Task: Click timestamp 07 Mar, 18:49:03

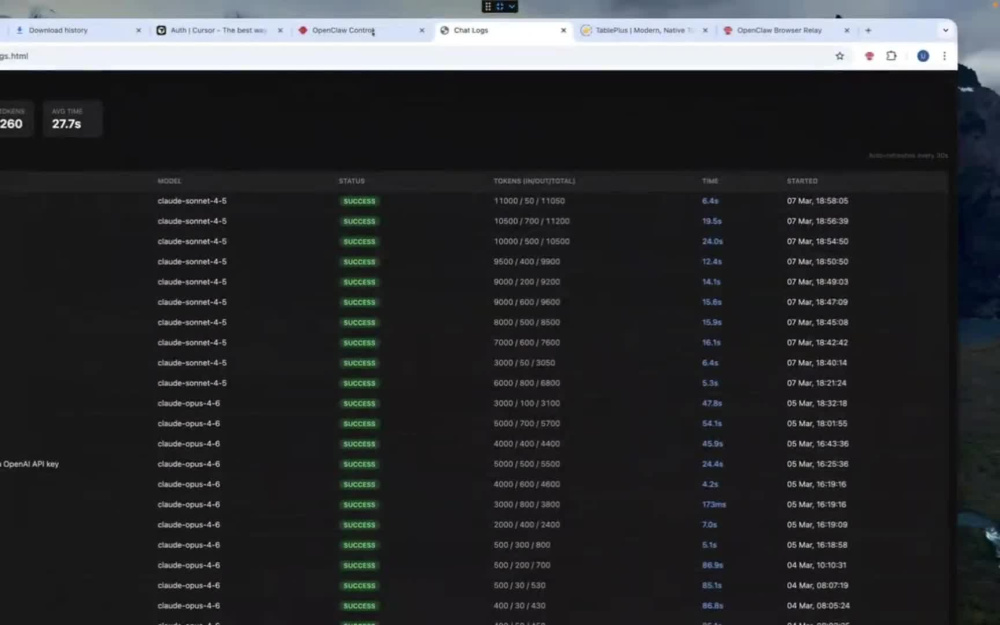Action: (817, 282)
